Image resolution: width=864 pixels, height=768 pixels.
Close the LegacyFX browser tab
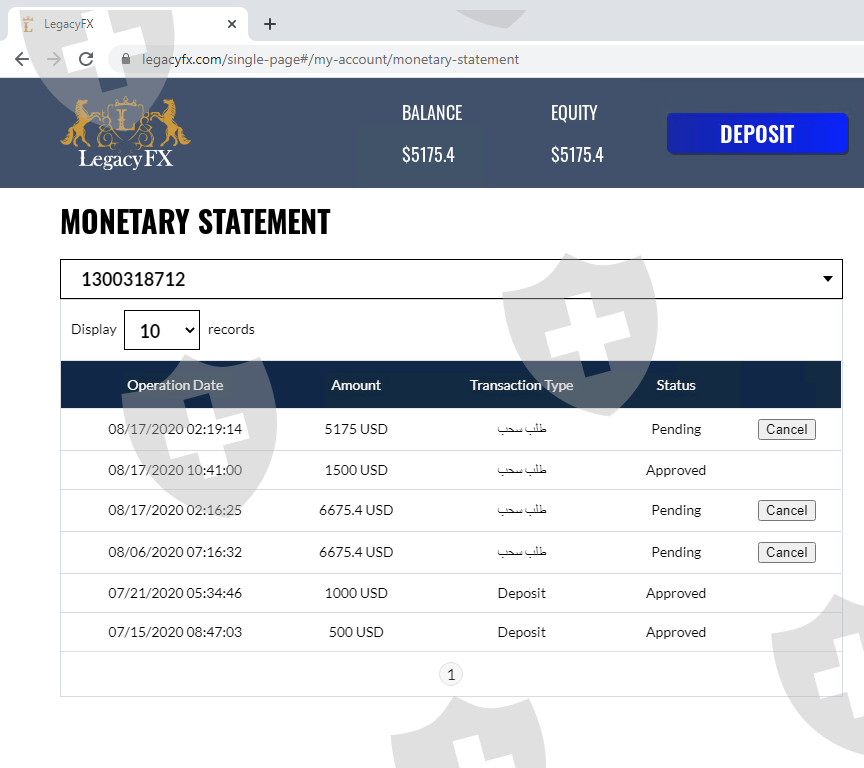pyautogui.click(x=232, y=24)
